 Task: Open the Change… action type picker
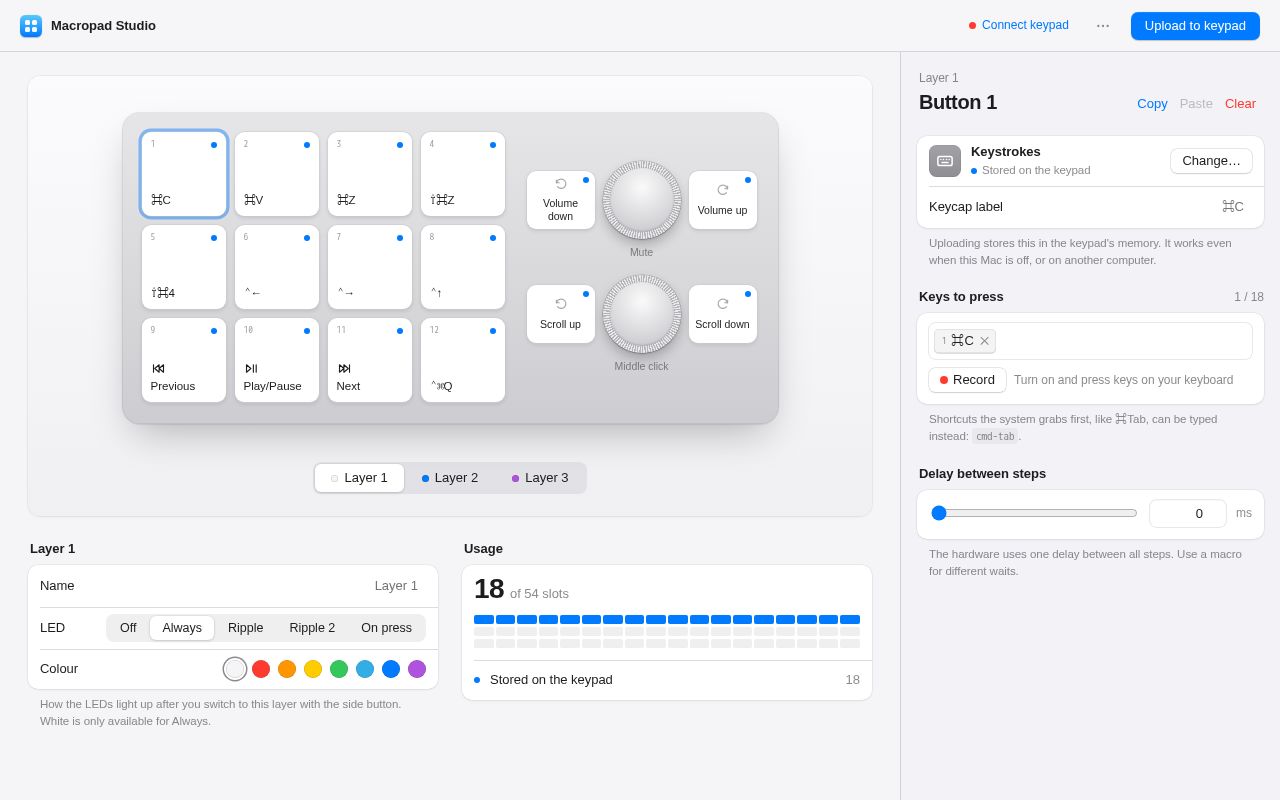tap(1211, 161)
